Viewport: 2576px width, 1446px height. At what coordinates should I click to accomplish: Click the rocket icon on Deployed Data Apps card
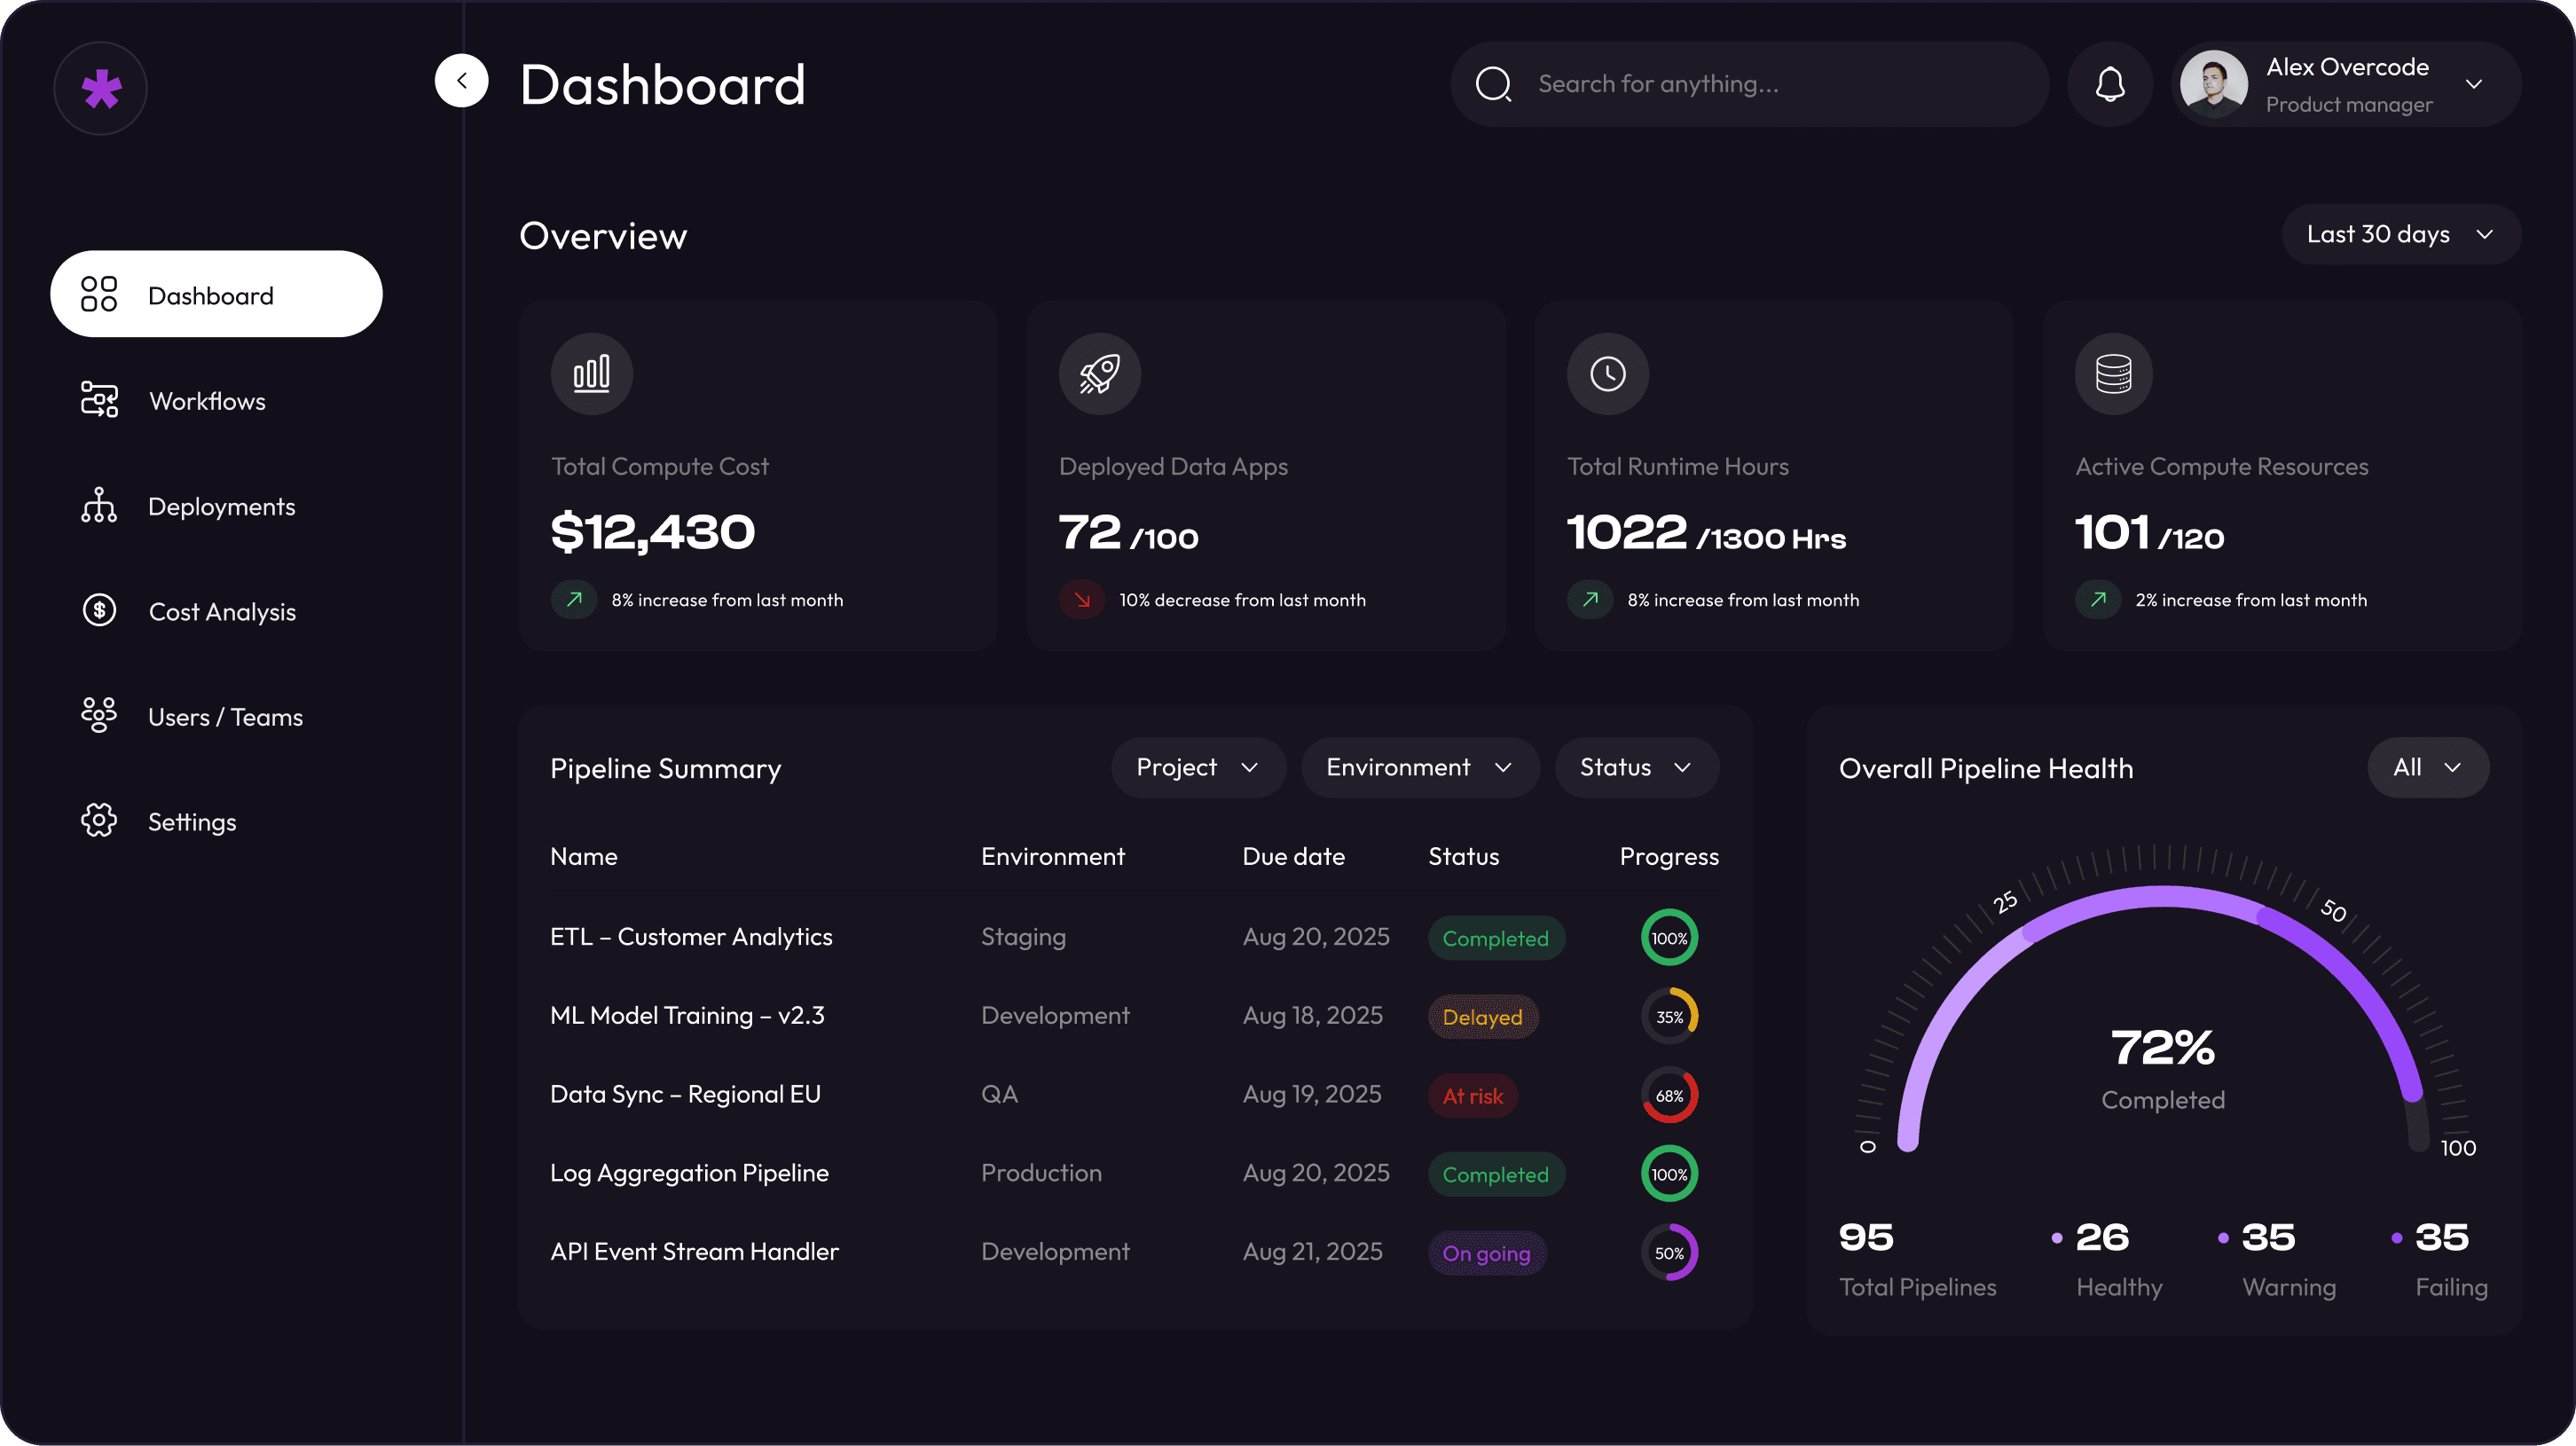coord(1098,373)
